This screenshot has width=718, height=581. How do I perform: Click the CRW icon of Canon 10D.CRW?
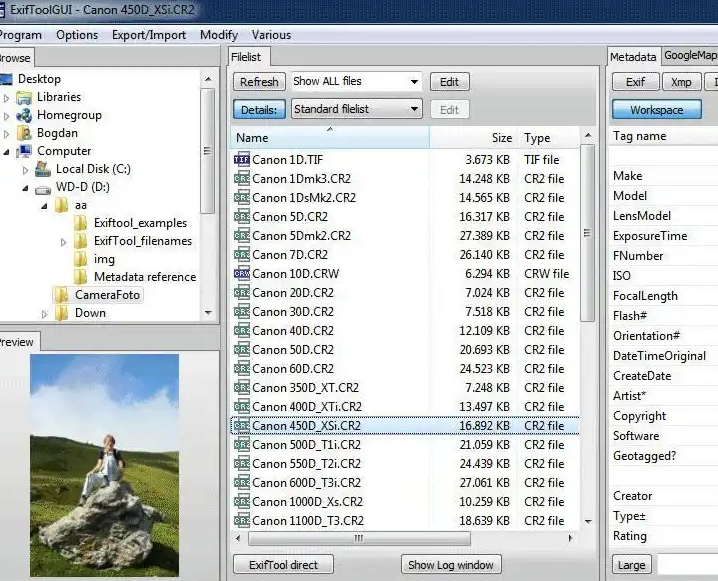pyautogui.click(x=241, y=274)
